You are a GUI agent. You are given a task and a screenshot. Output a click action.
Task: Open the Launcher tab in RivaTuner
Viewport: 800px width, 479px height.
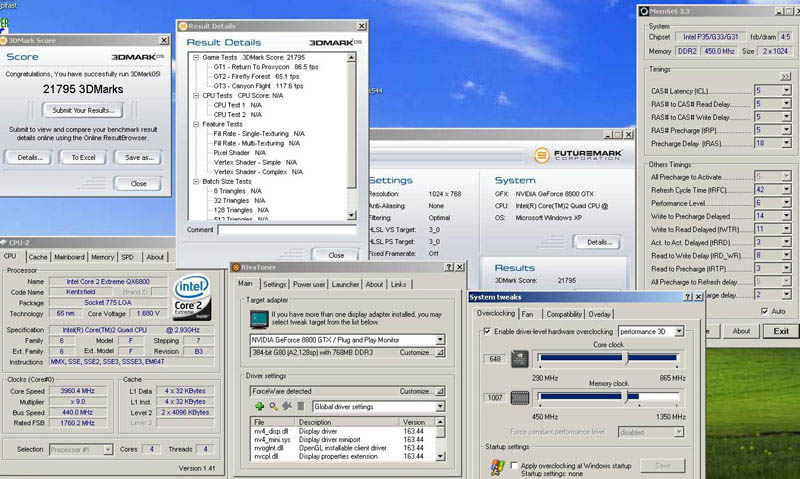tap(345, 284)
